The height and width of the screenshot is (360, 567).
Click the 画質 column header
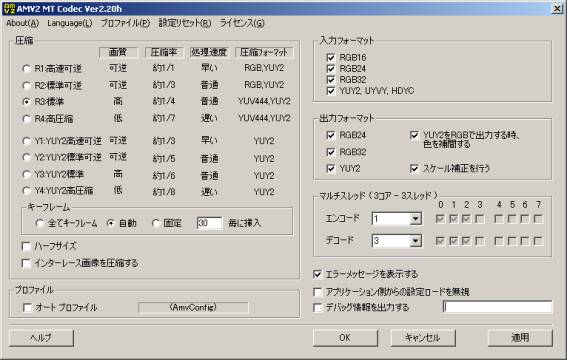coord(118,52)
